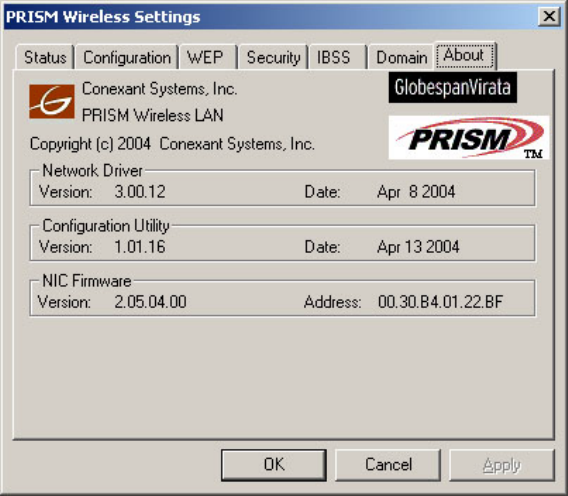Select the Security tab
Viewport: 568px width, 496px height.
click(273, 57)
